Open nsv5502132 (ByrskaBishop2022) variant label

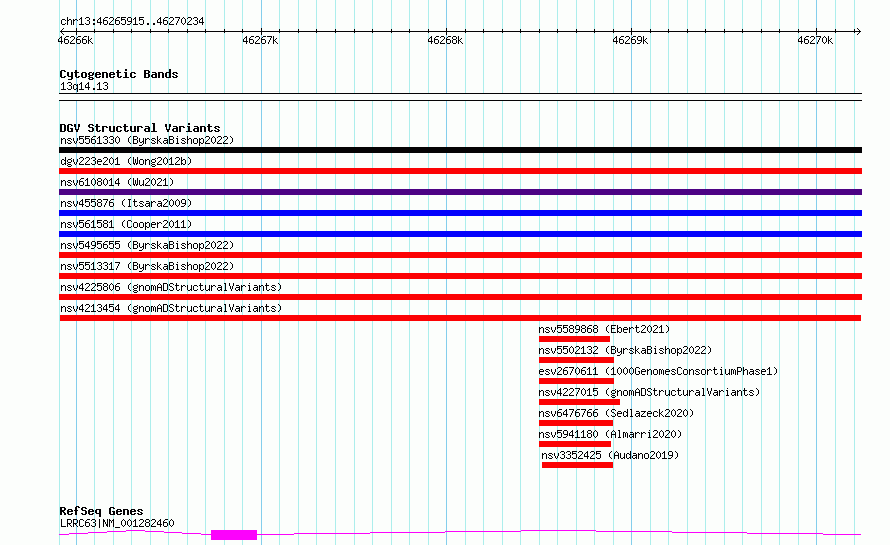coord(625,350)
